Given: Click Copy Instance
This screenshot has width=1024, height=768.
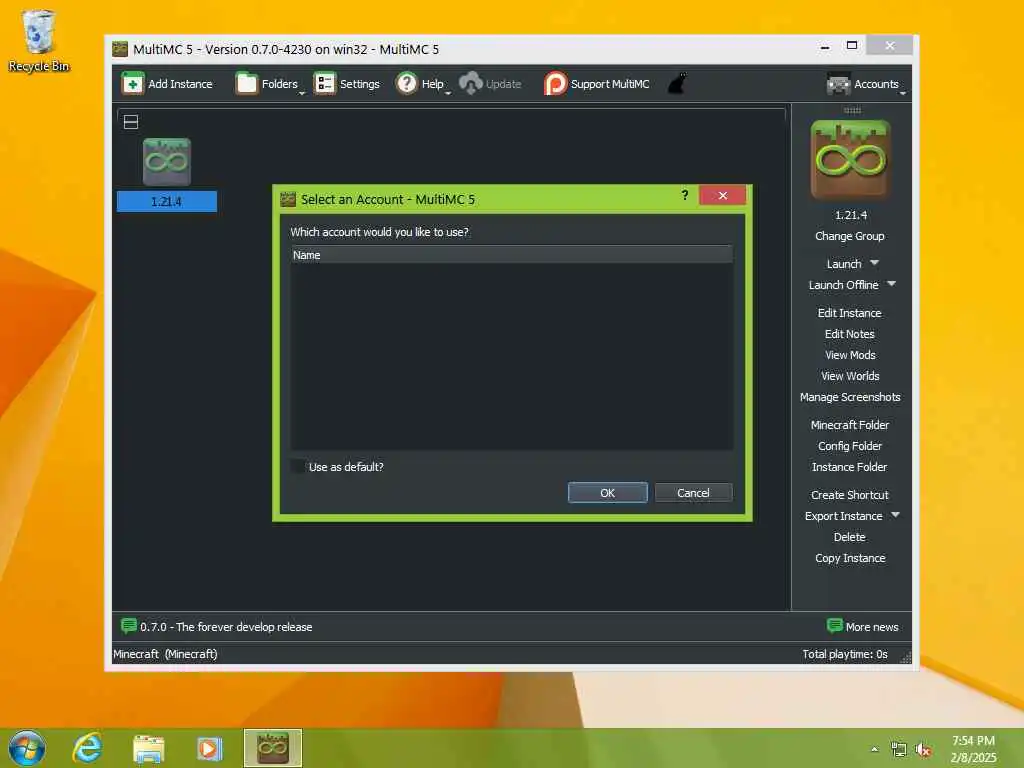Looking at the screenshot, I should (x=850, y=558).
